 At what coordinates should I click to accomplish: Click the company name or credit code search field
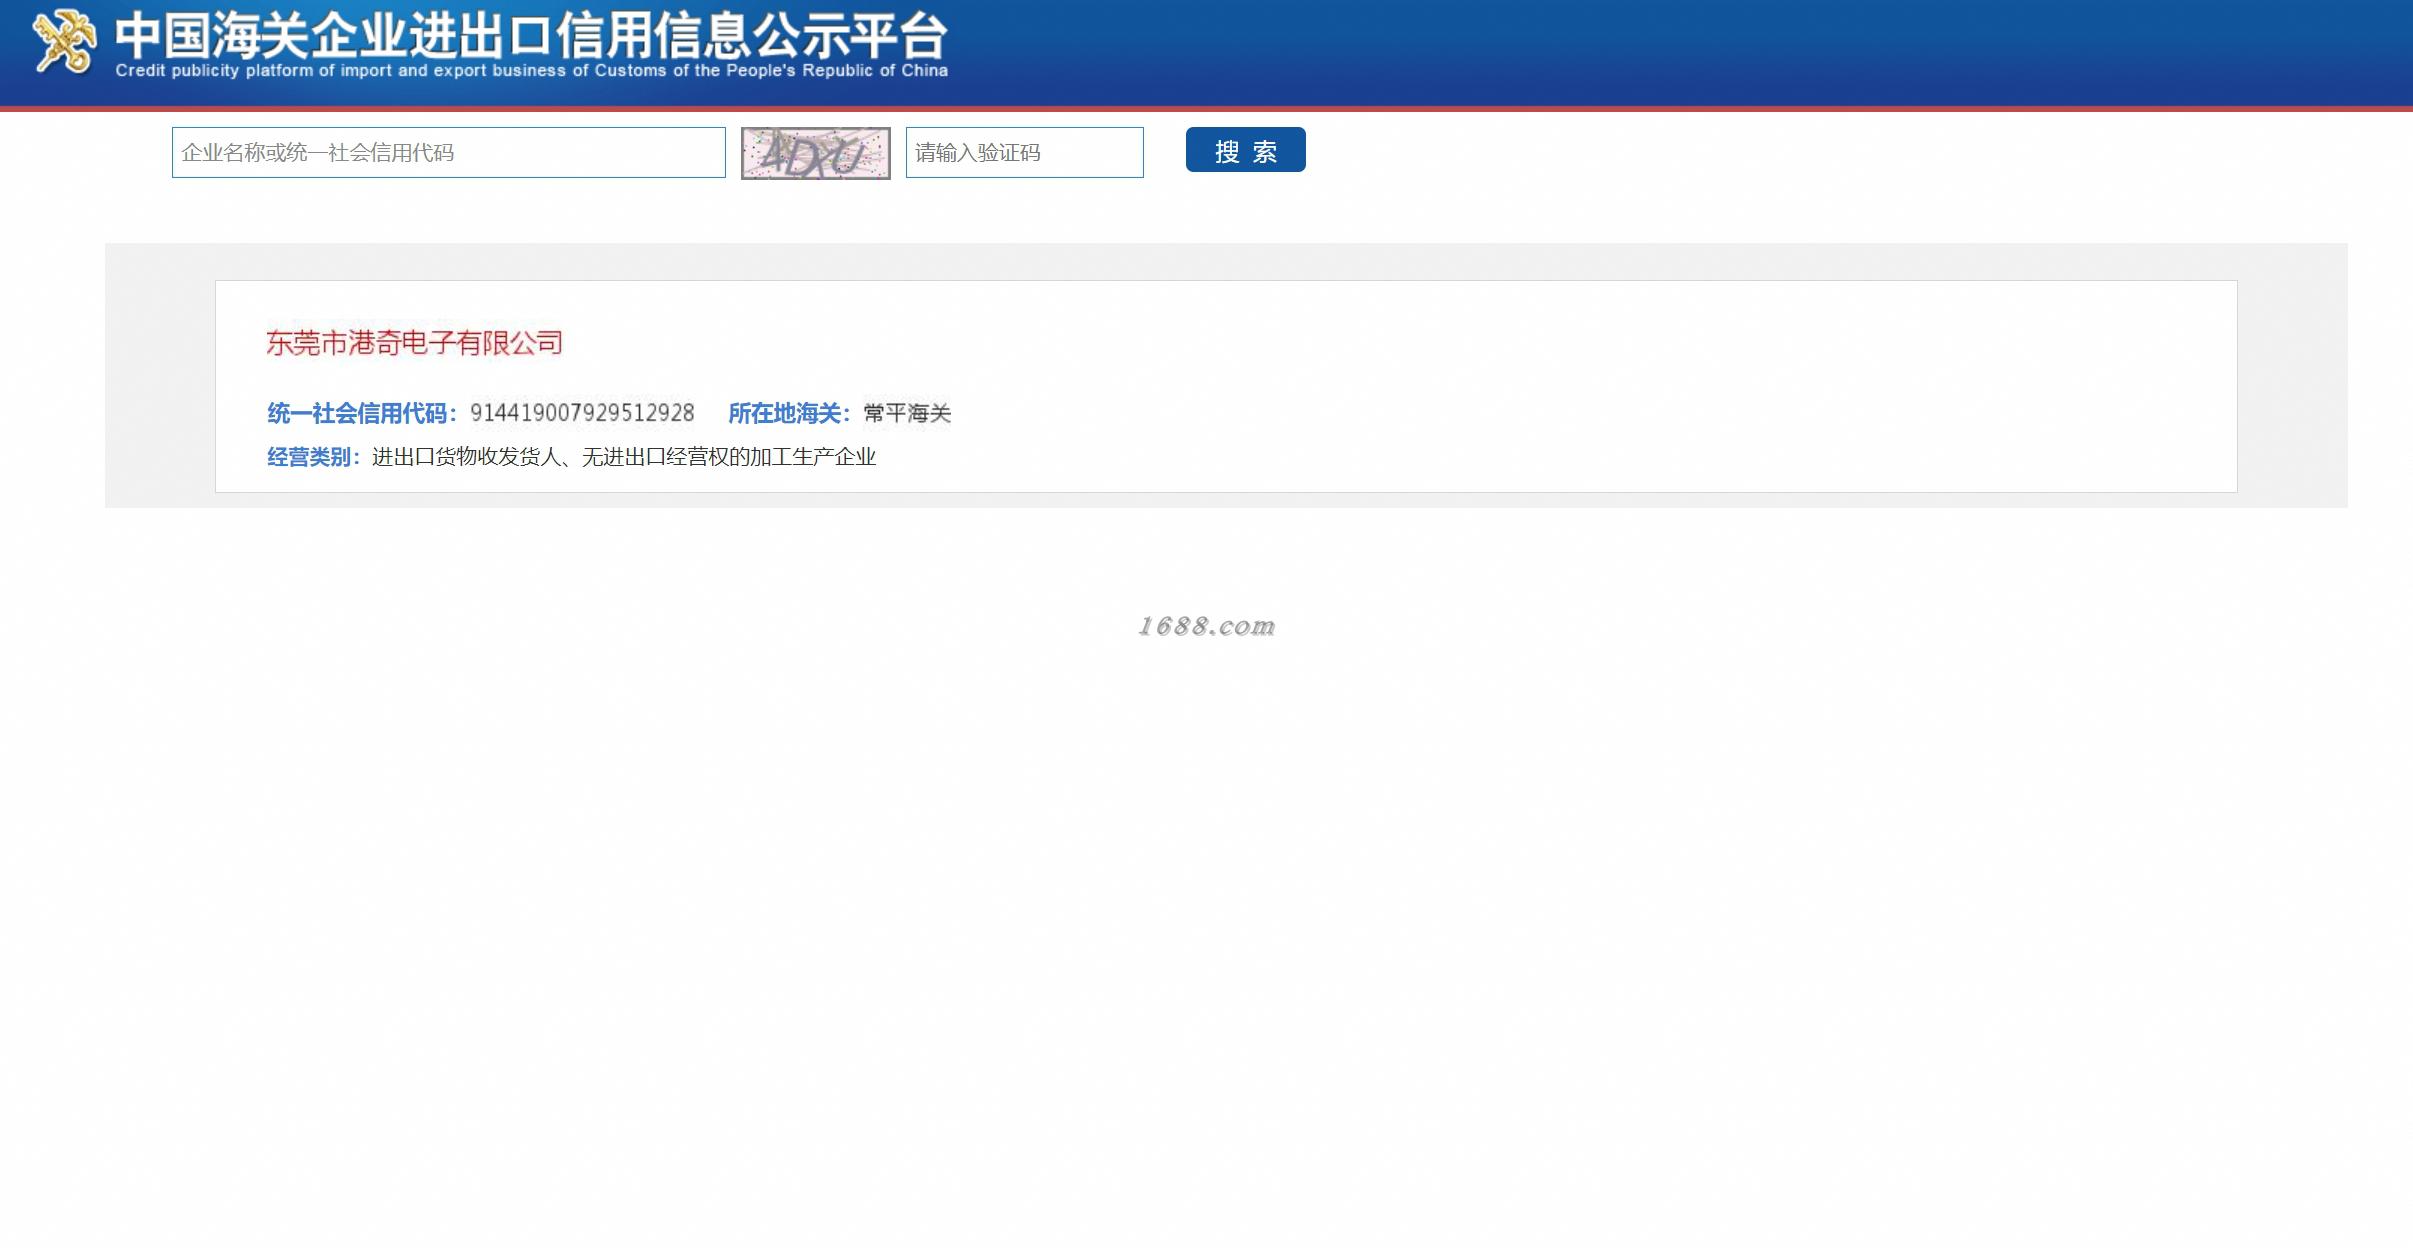pos(448,152)
